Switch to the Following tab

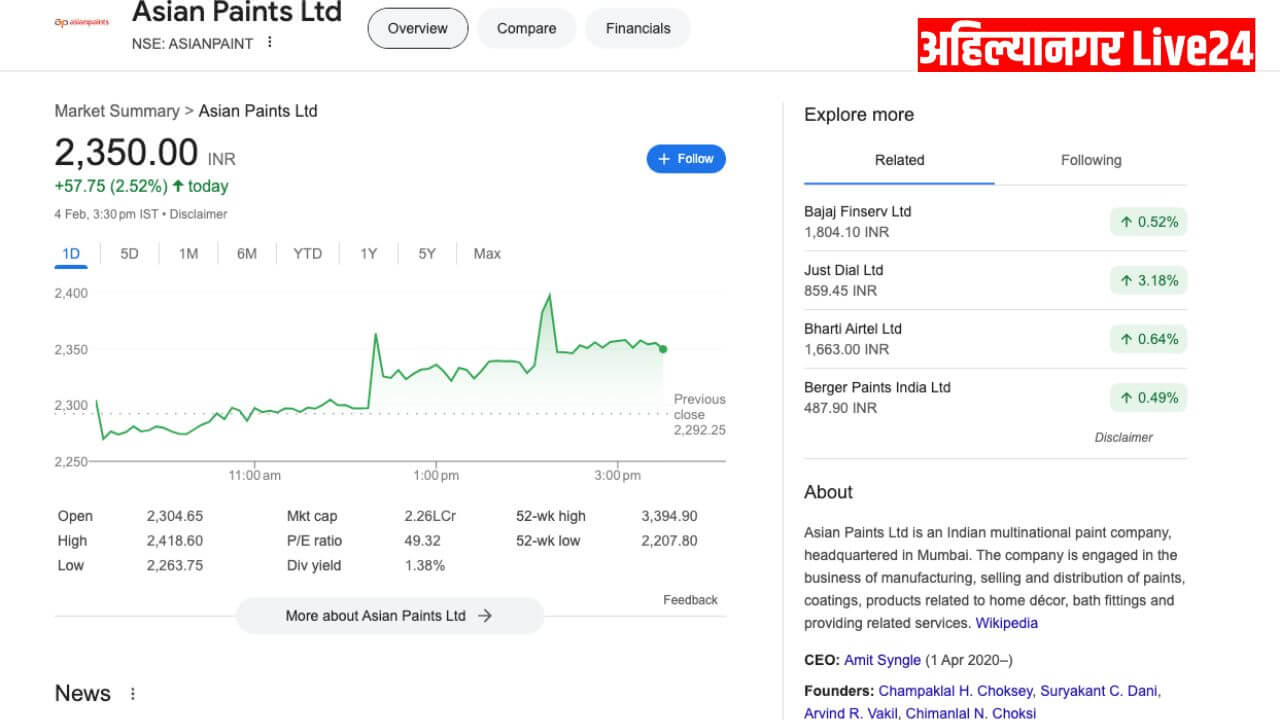click(1091, 160)
